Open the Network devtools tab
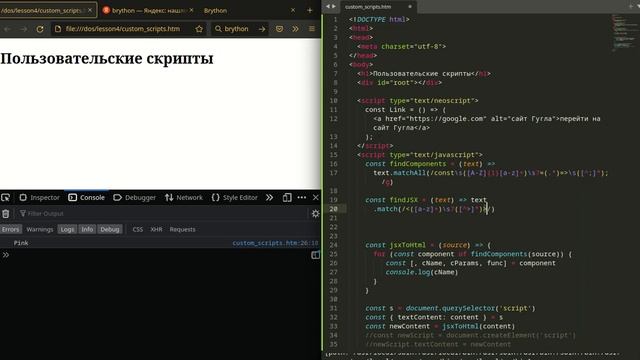640x360 pixels. [x=184, y=198]
